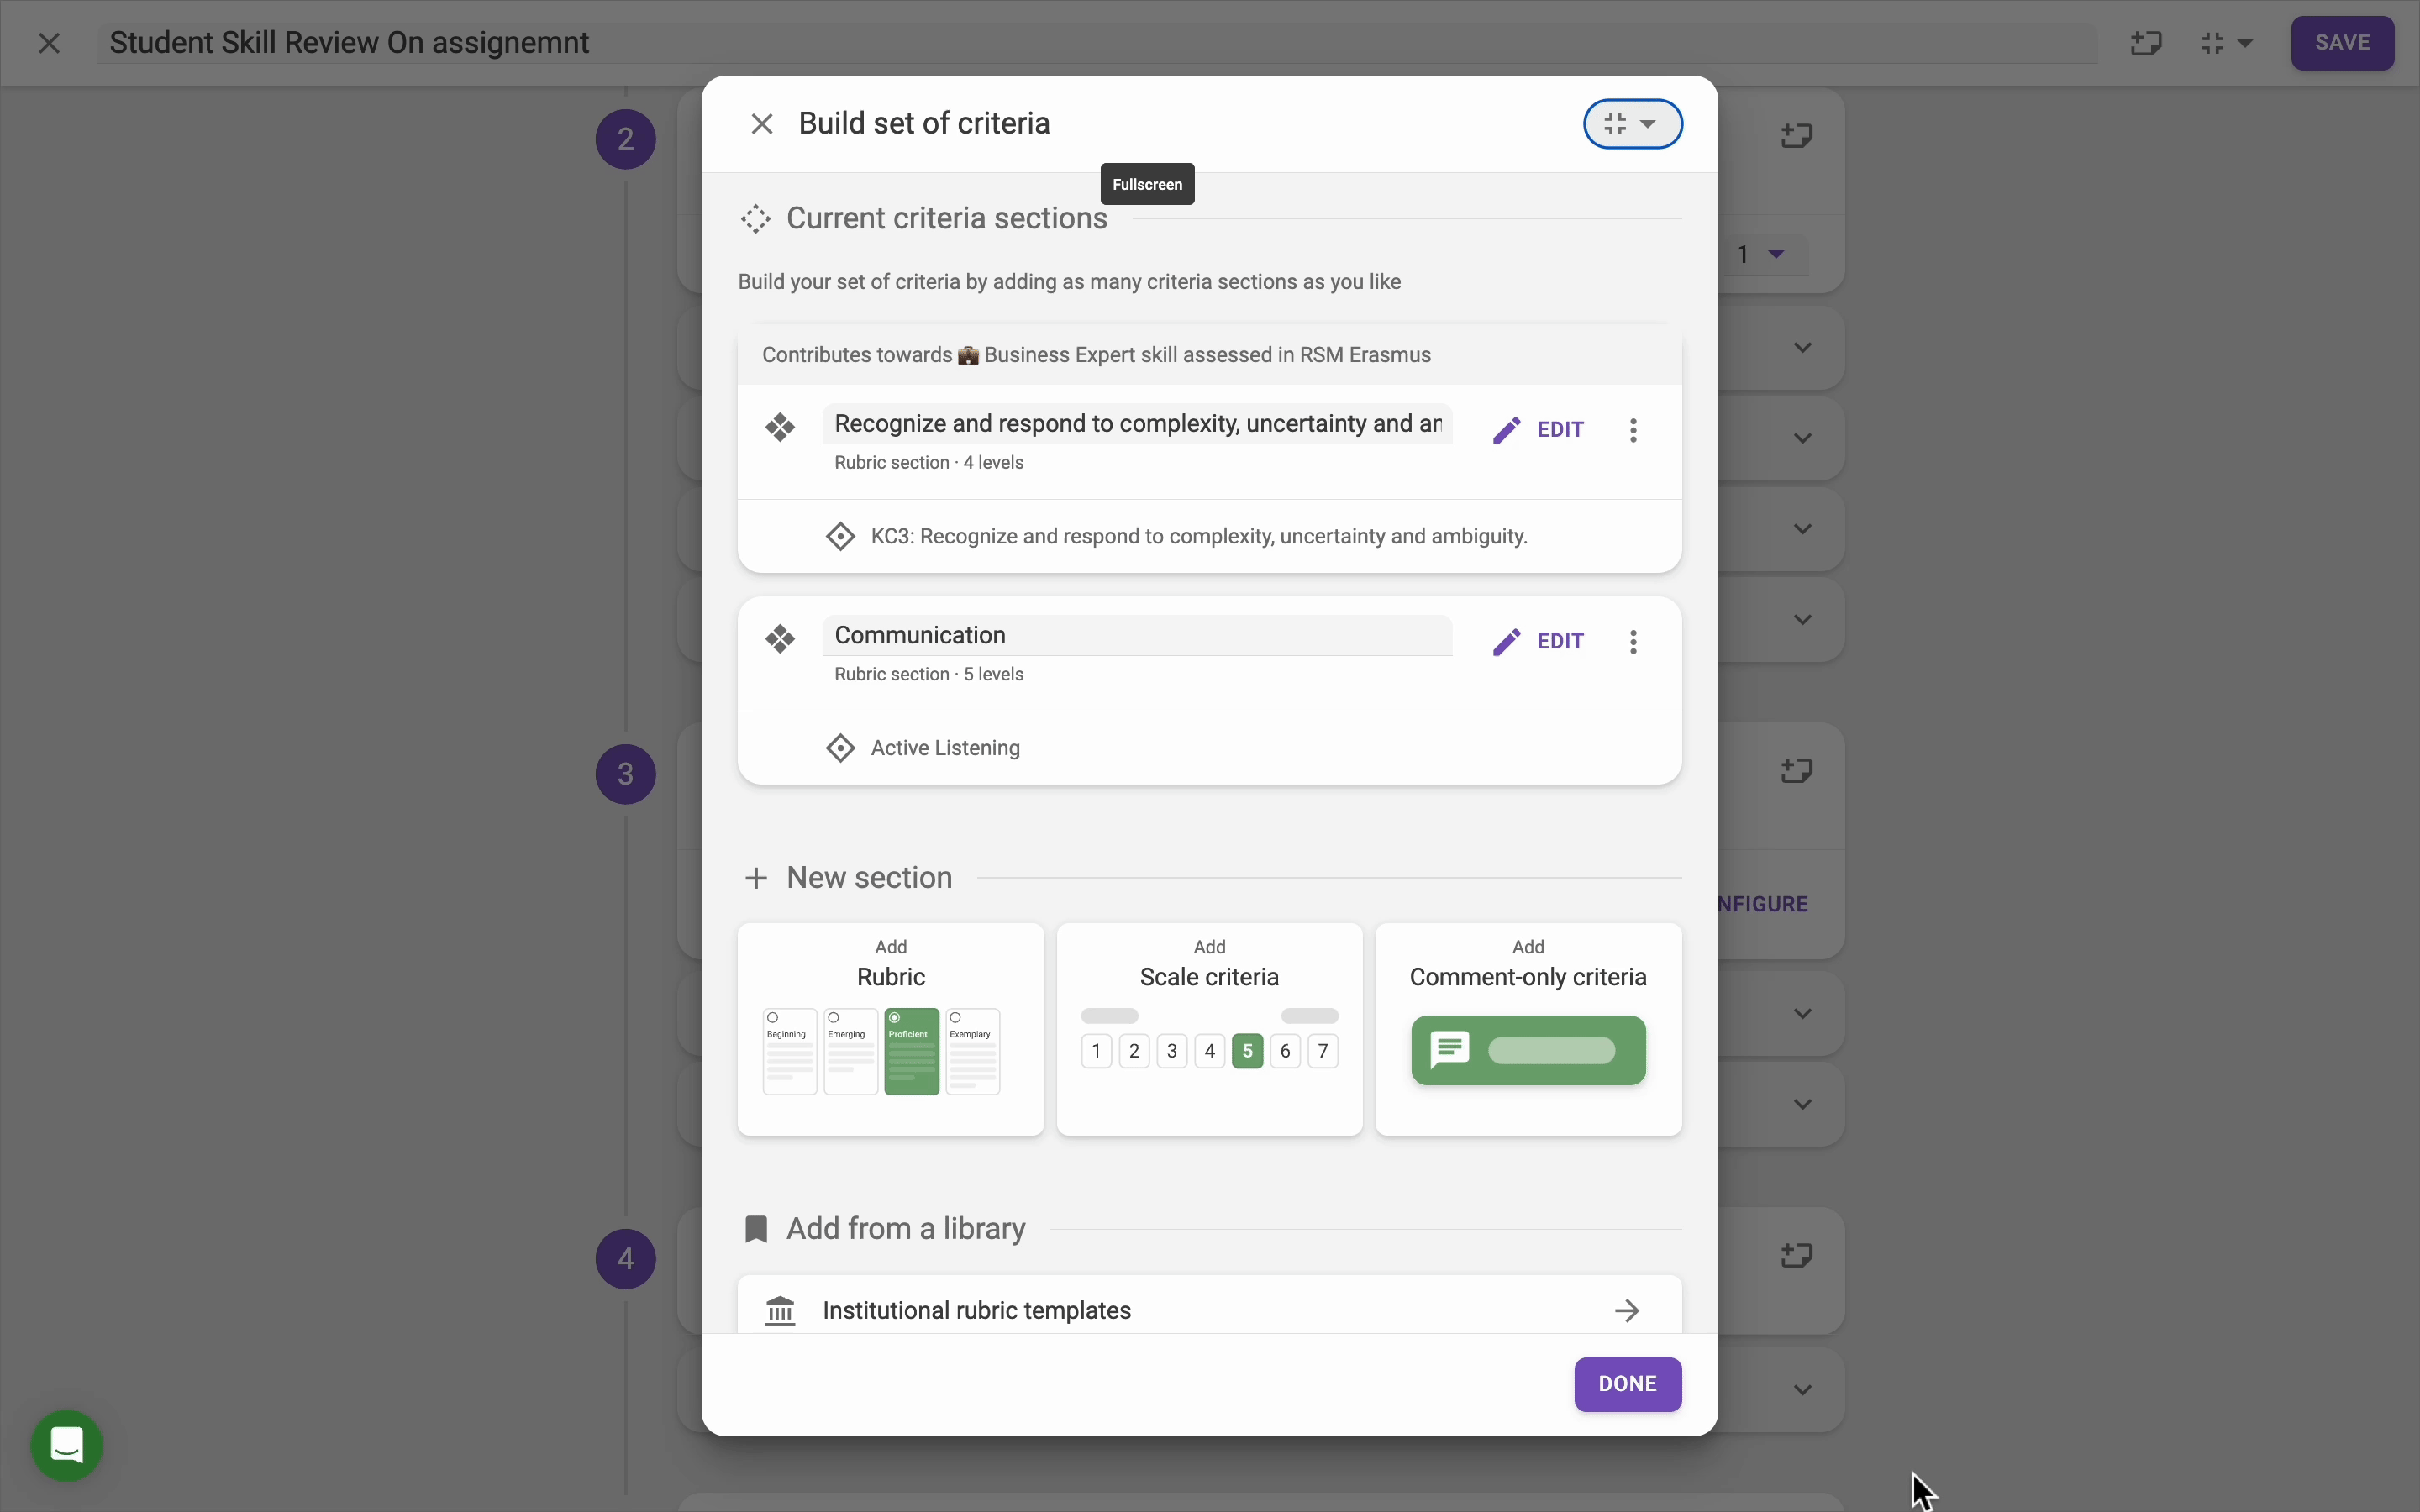Save the Student Skill Review assignment
The width and height of the screenshot is (2420, 1512).
2342,43
